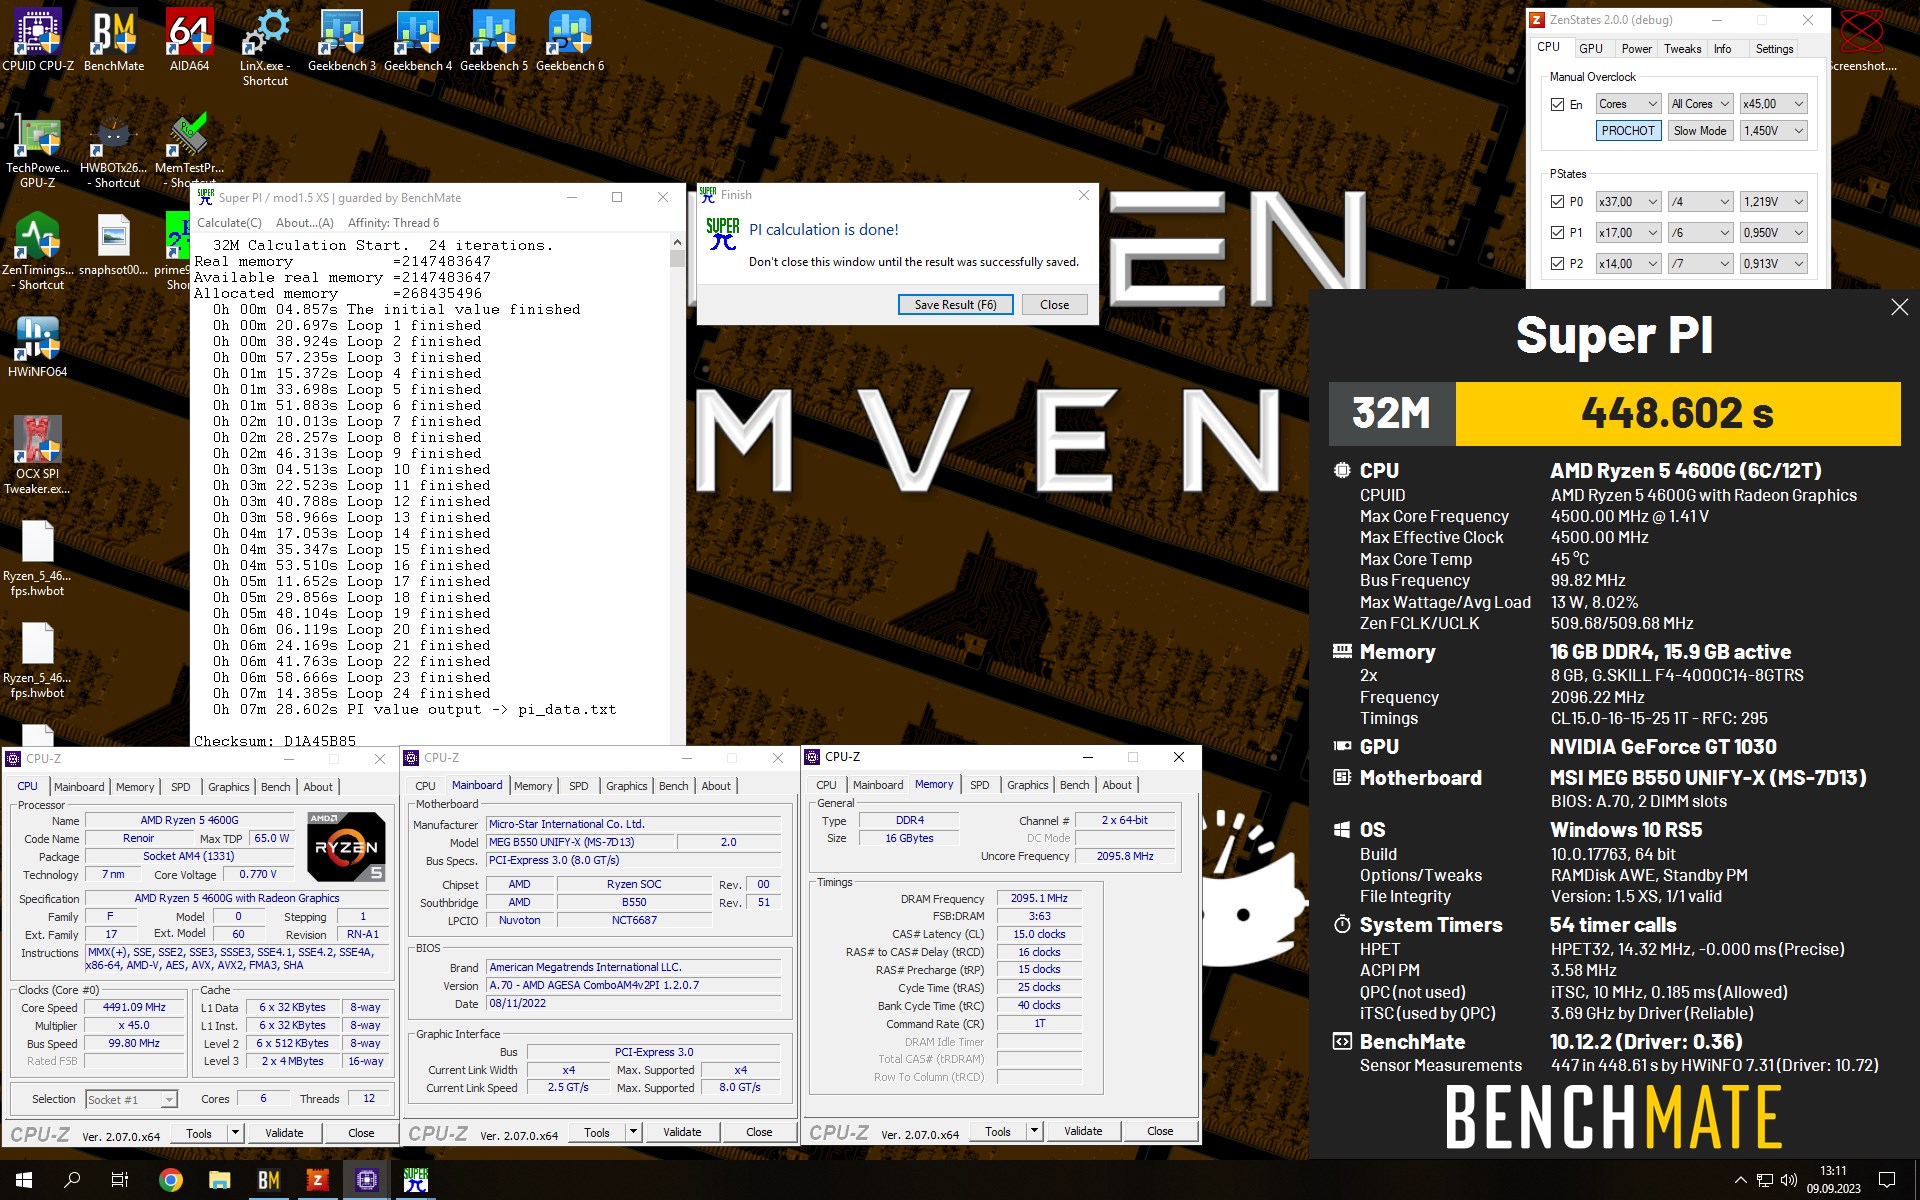Open MemTestPro shortcut icon
The image size is (1920, 1200).
pyautogui.click(x=190, y=151)
